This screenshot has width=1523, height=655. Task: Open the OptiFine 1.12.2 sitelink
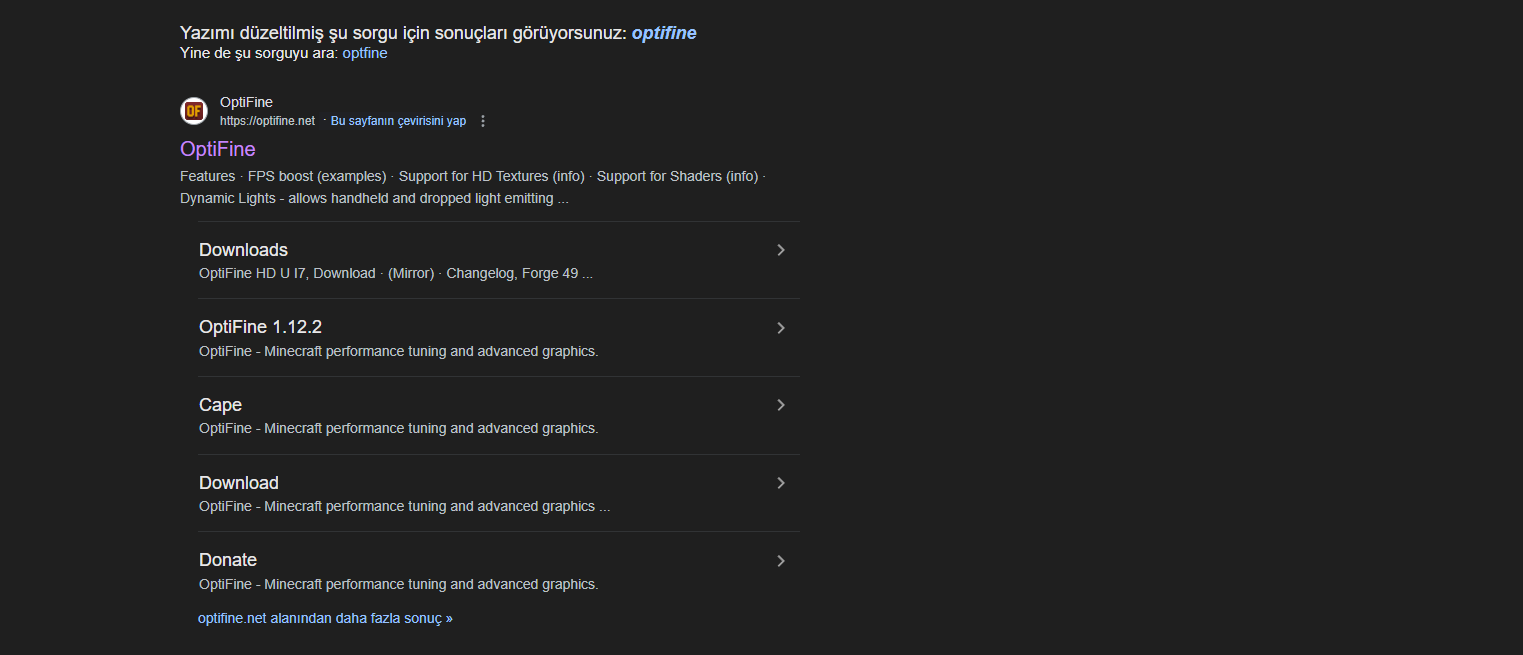coord(260,327)
